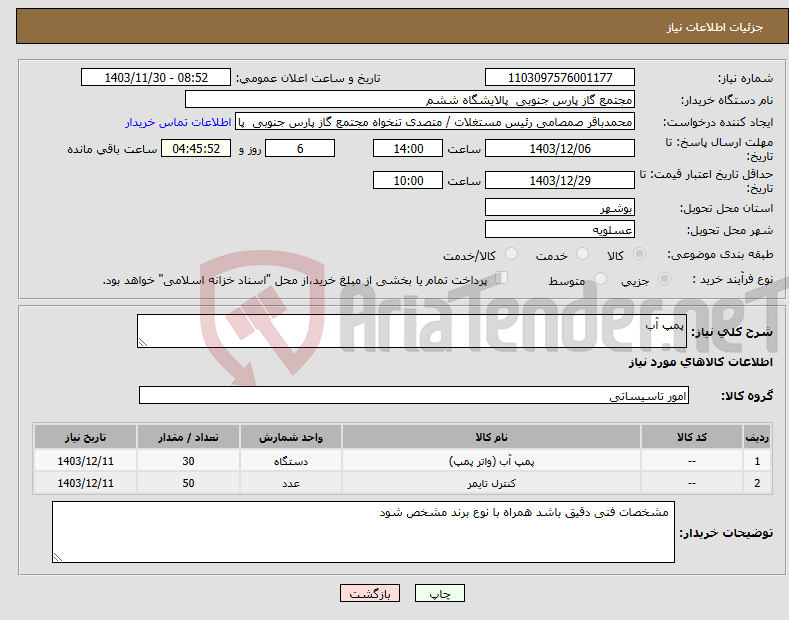The image size is (789, 620).
Task: Click the resize handle of description textarea
Action: 143,342
